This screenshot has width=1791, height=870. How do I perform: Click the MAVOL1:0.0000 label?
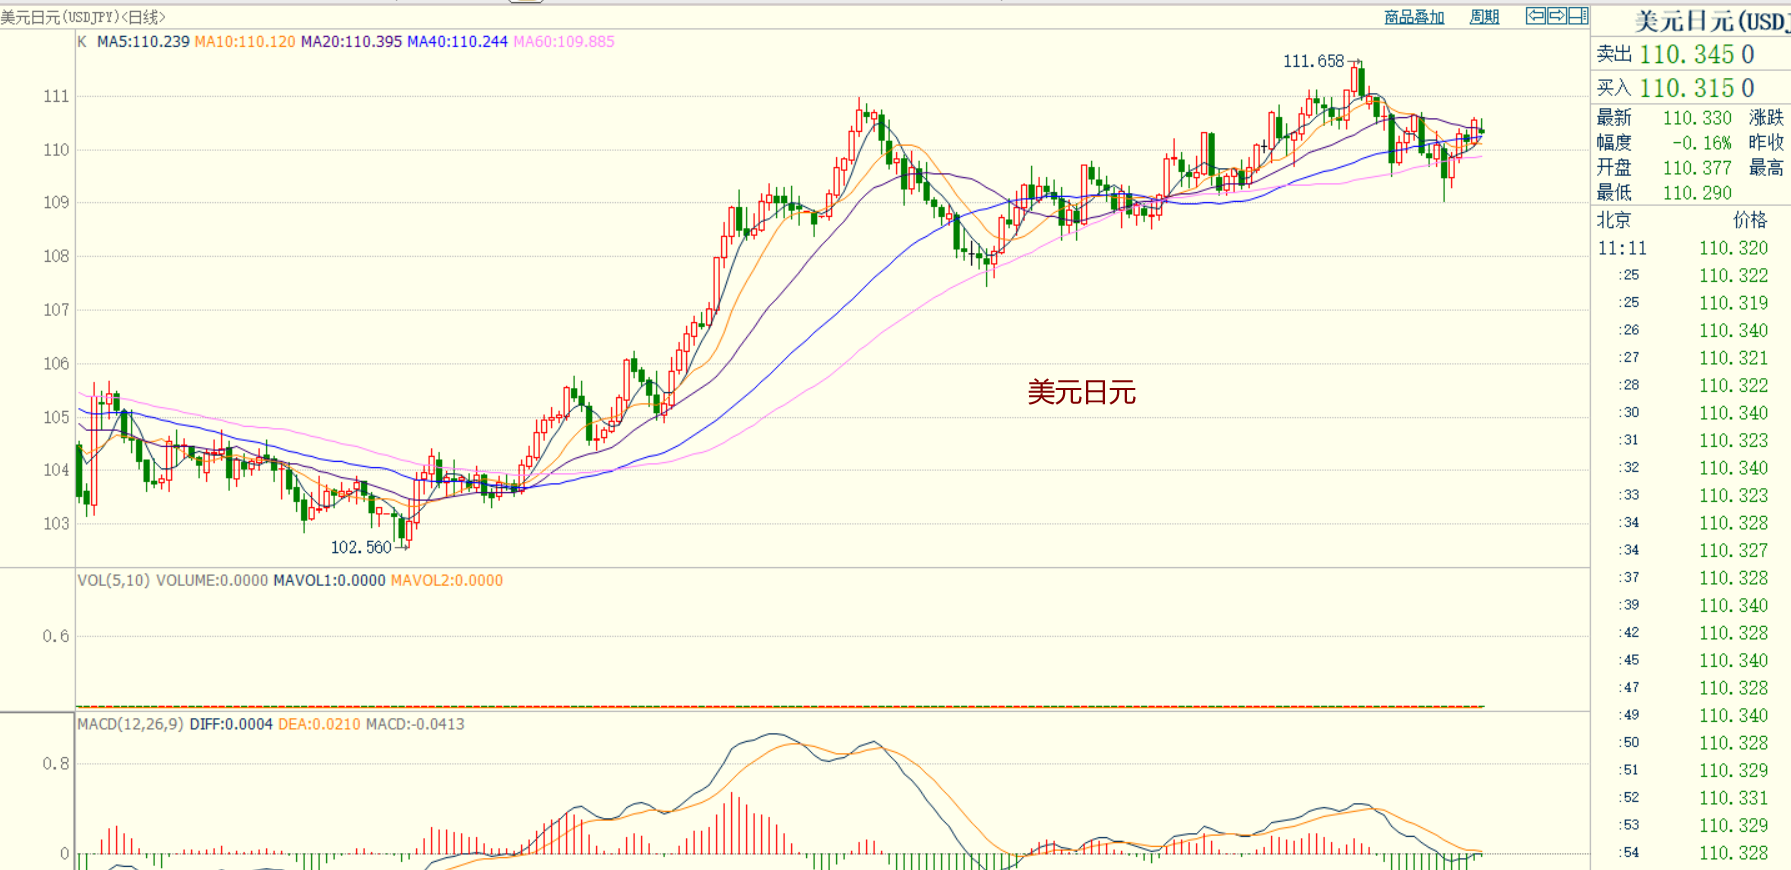pyautogui.click(x=329, y=581)
